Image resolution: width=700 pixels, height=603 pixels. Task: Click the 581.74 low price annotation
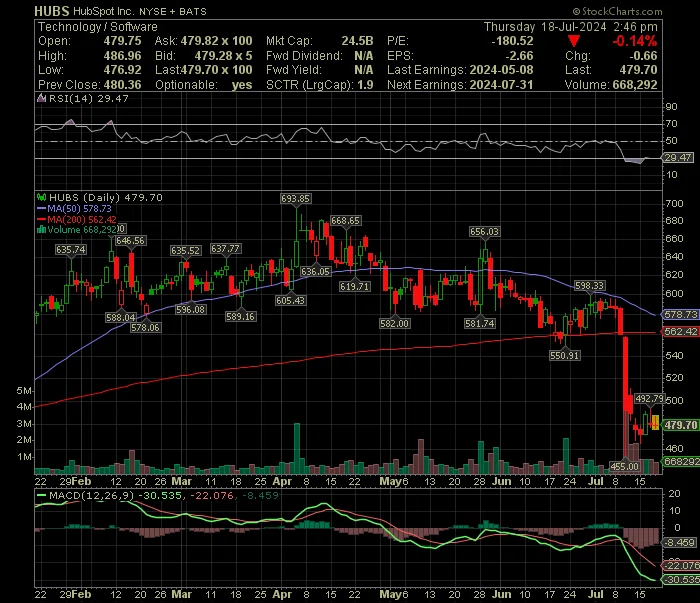[480, 323]
